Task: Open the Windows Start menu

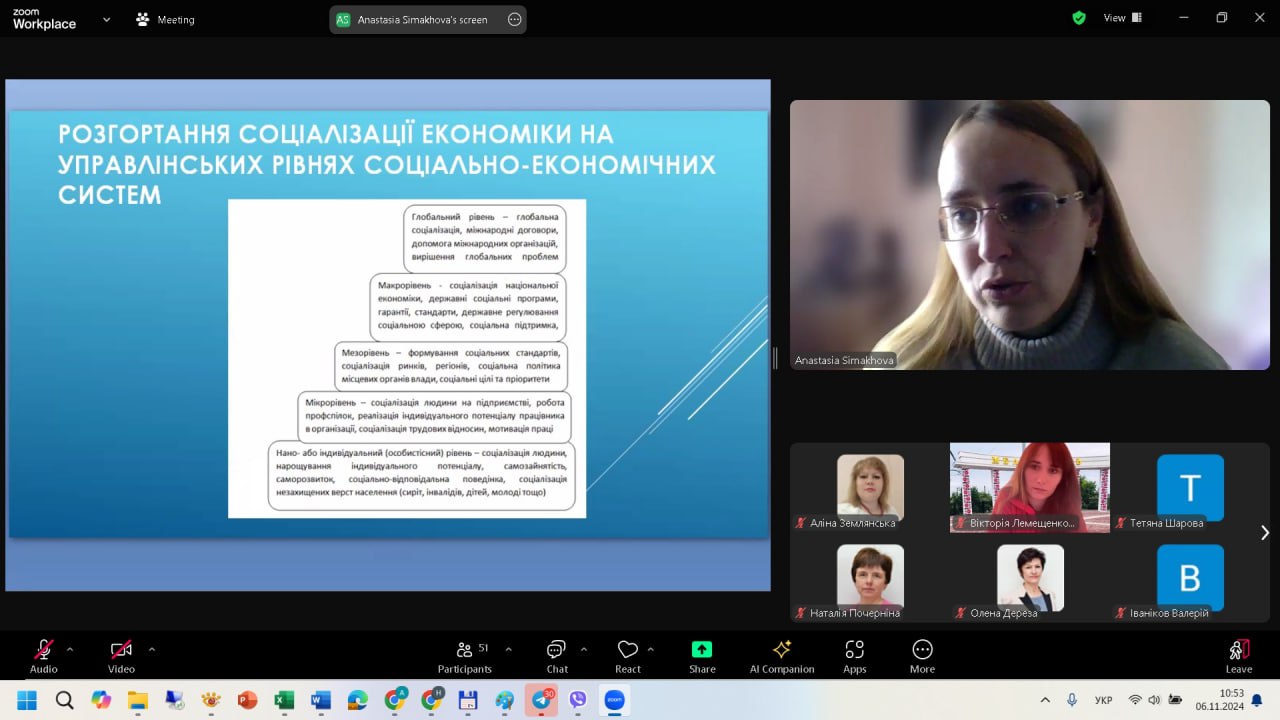Action: (27, 700)
